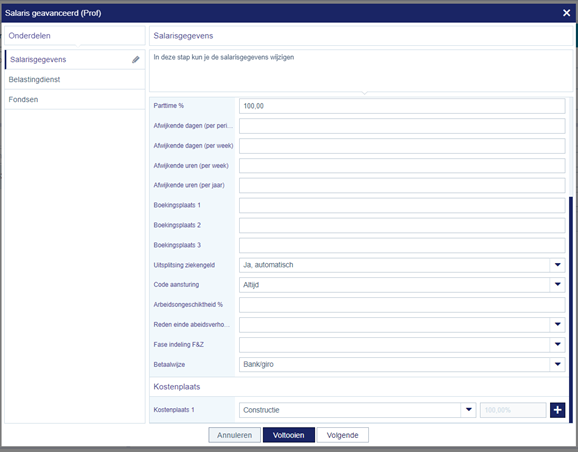Image resolution: width=578 pixels, height=452 pixels.
Task: Click the Parttime % input field
Action: pos(402,106)
